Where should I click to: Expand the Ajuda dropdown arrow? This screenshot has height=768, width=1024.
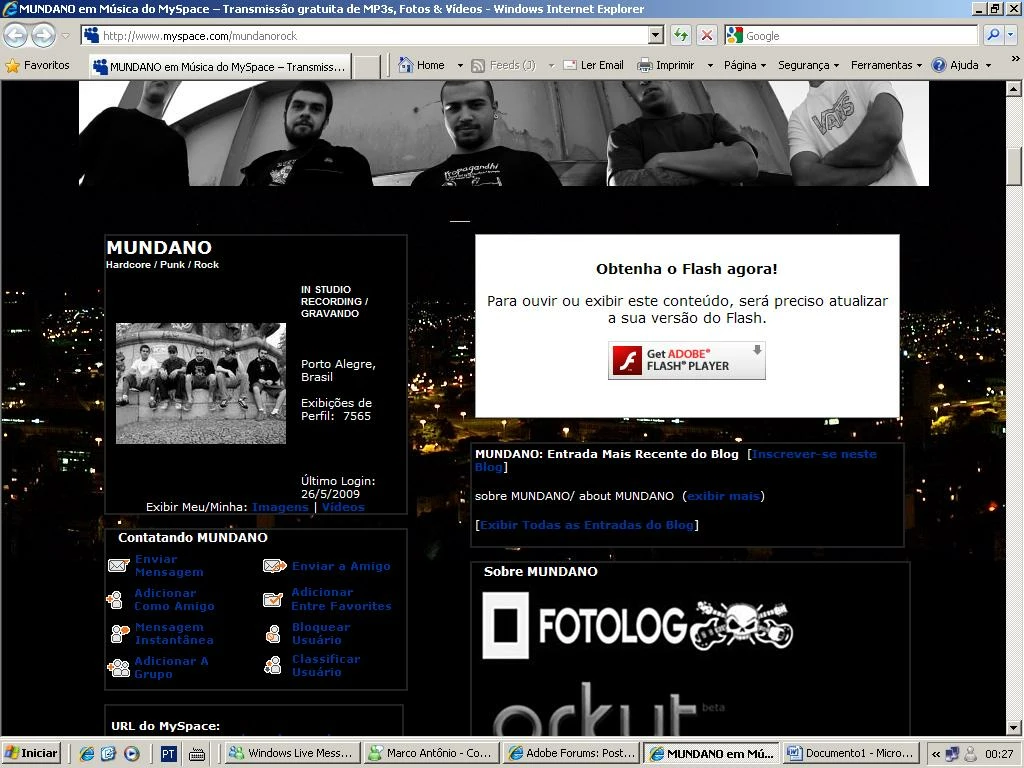tap(988, 65)
